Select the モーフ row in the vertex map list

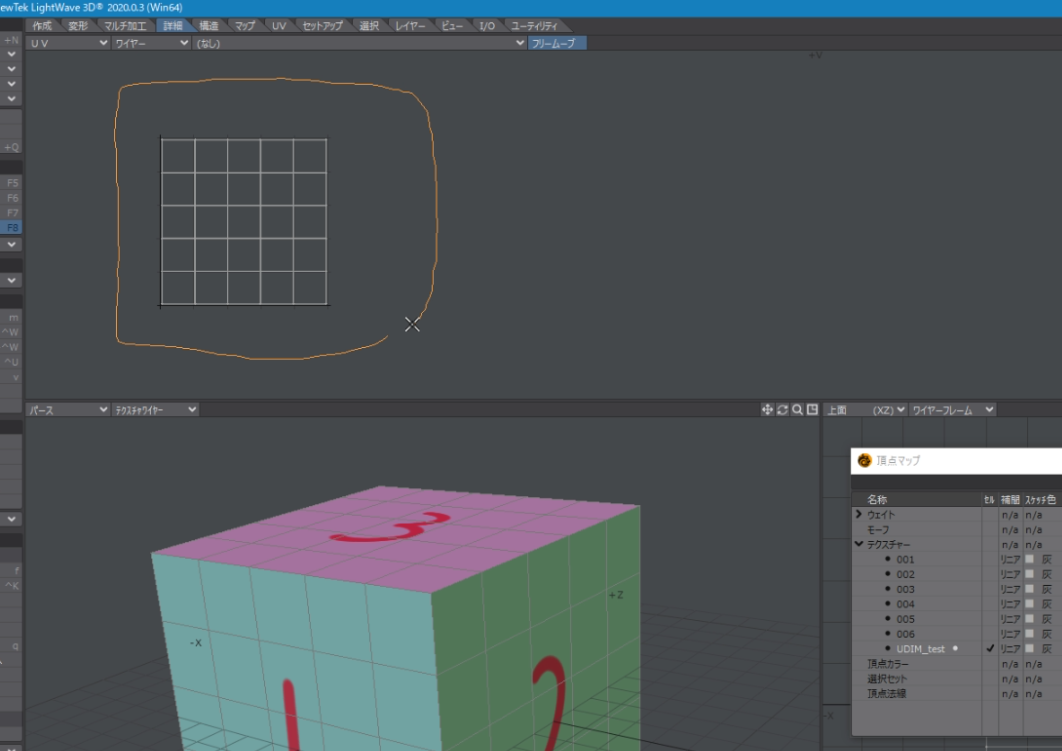[x=878, y=530]
